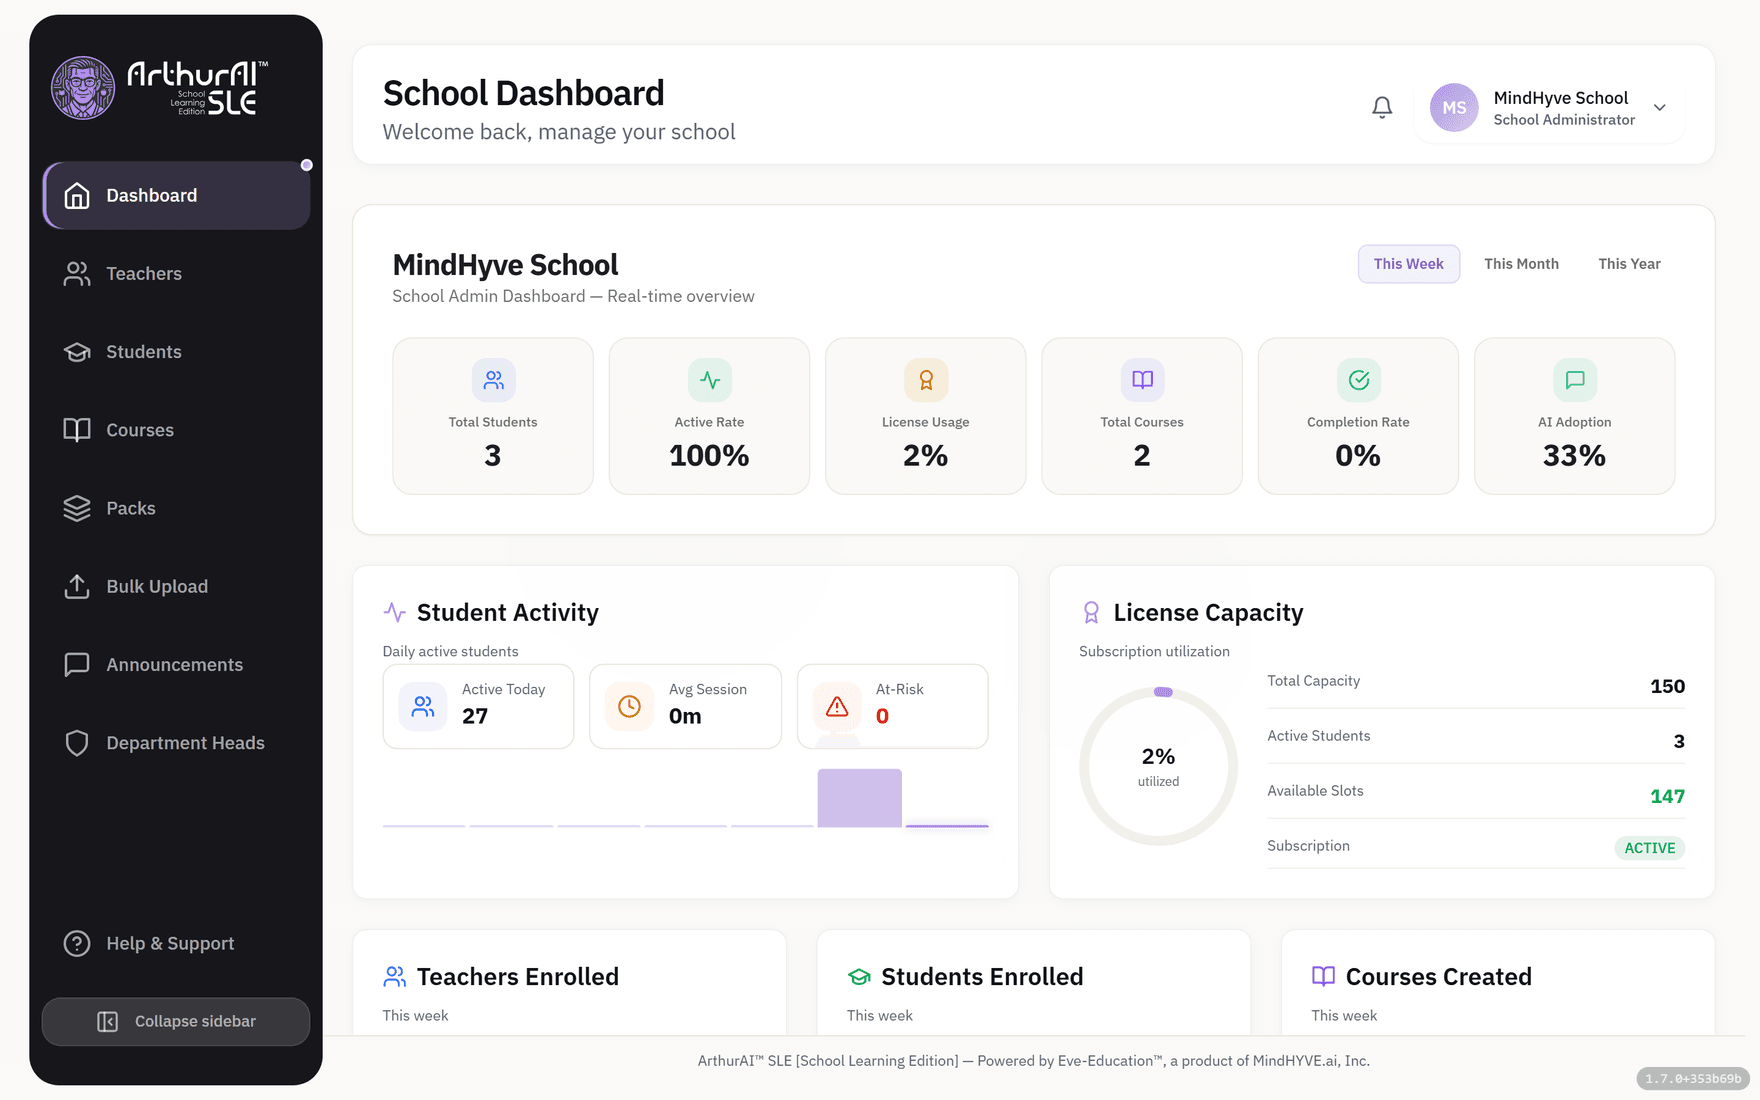Viewport: 1760px width, 1100px height.
Task: Click the Active Today value 27
Action: (475, 716)
